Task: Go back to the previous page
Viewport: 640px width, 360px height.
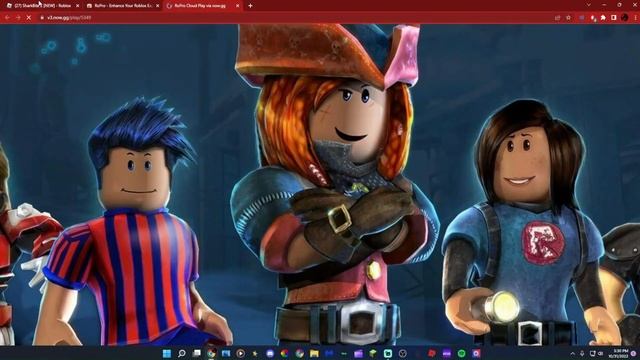Action: (7, 18)
